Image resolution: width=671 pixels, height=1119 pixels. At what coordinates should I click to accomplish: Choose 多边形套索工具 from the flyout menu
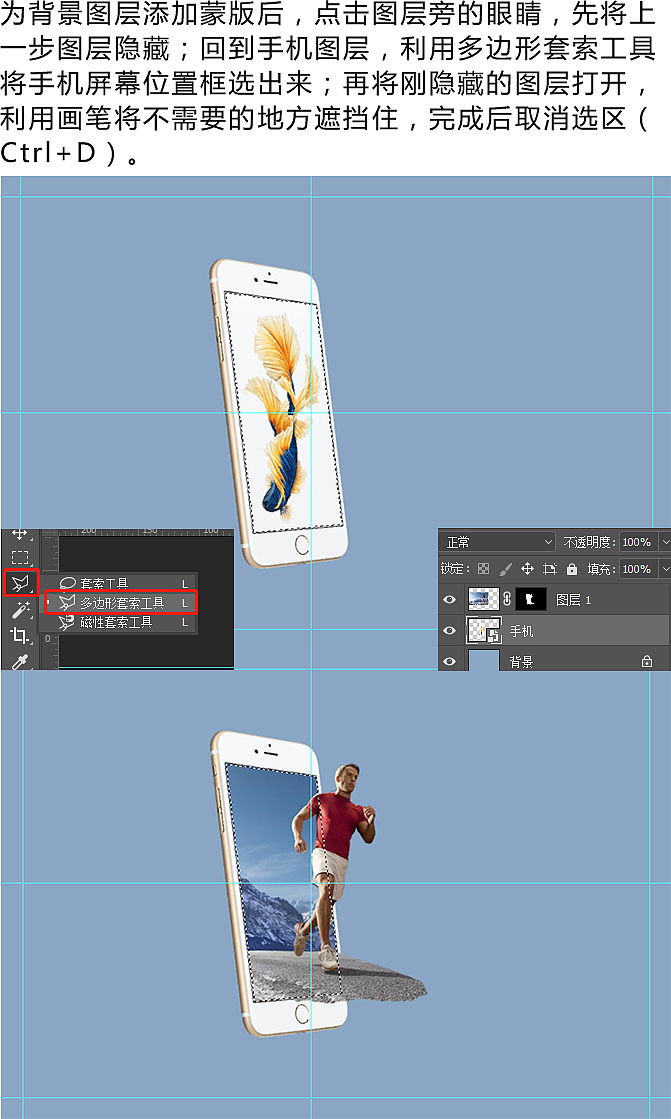pyautogui.click(x=121, y=603)
